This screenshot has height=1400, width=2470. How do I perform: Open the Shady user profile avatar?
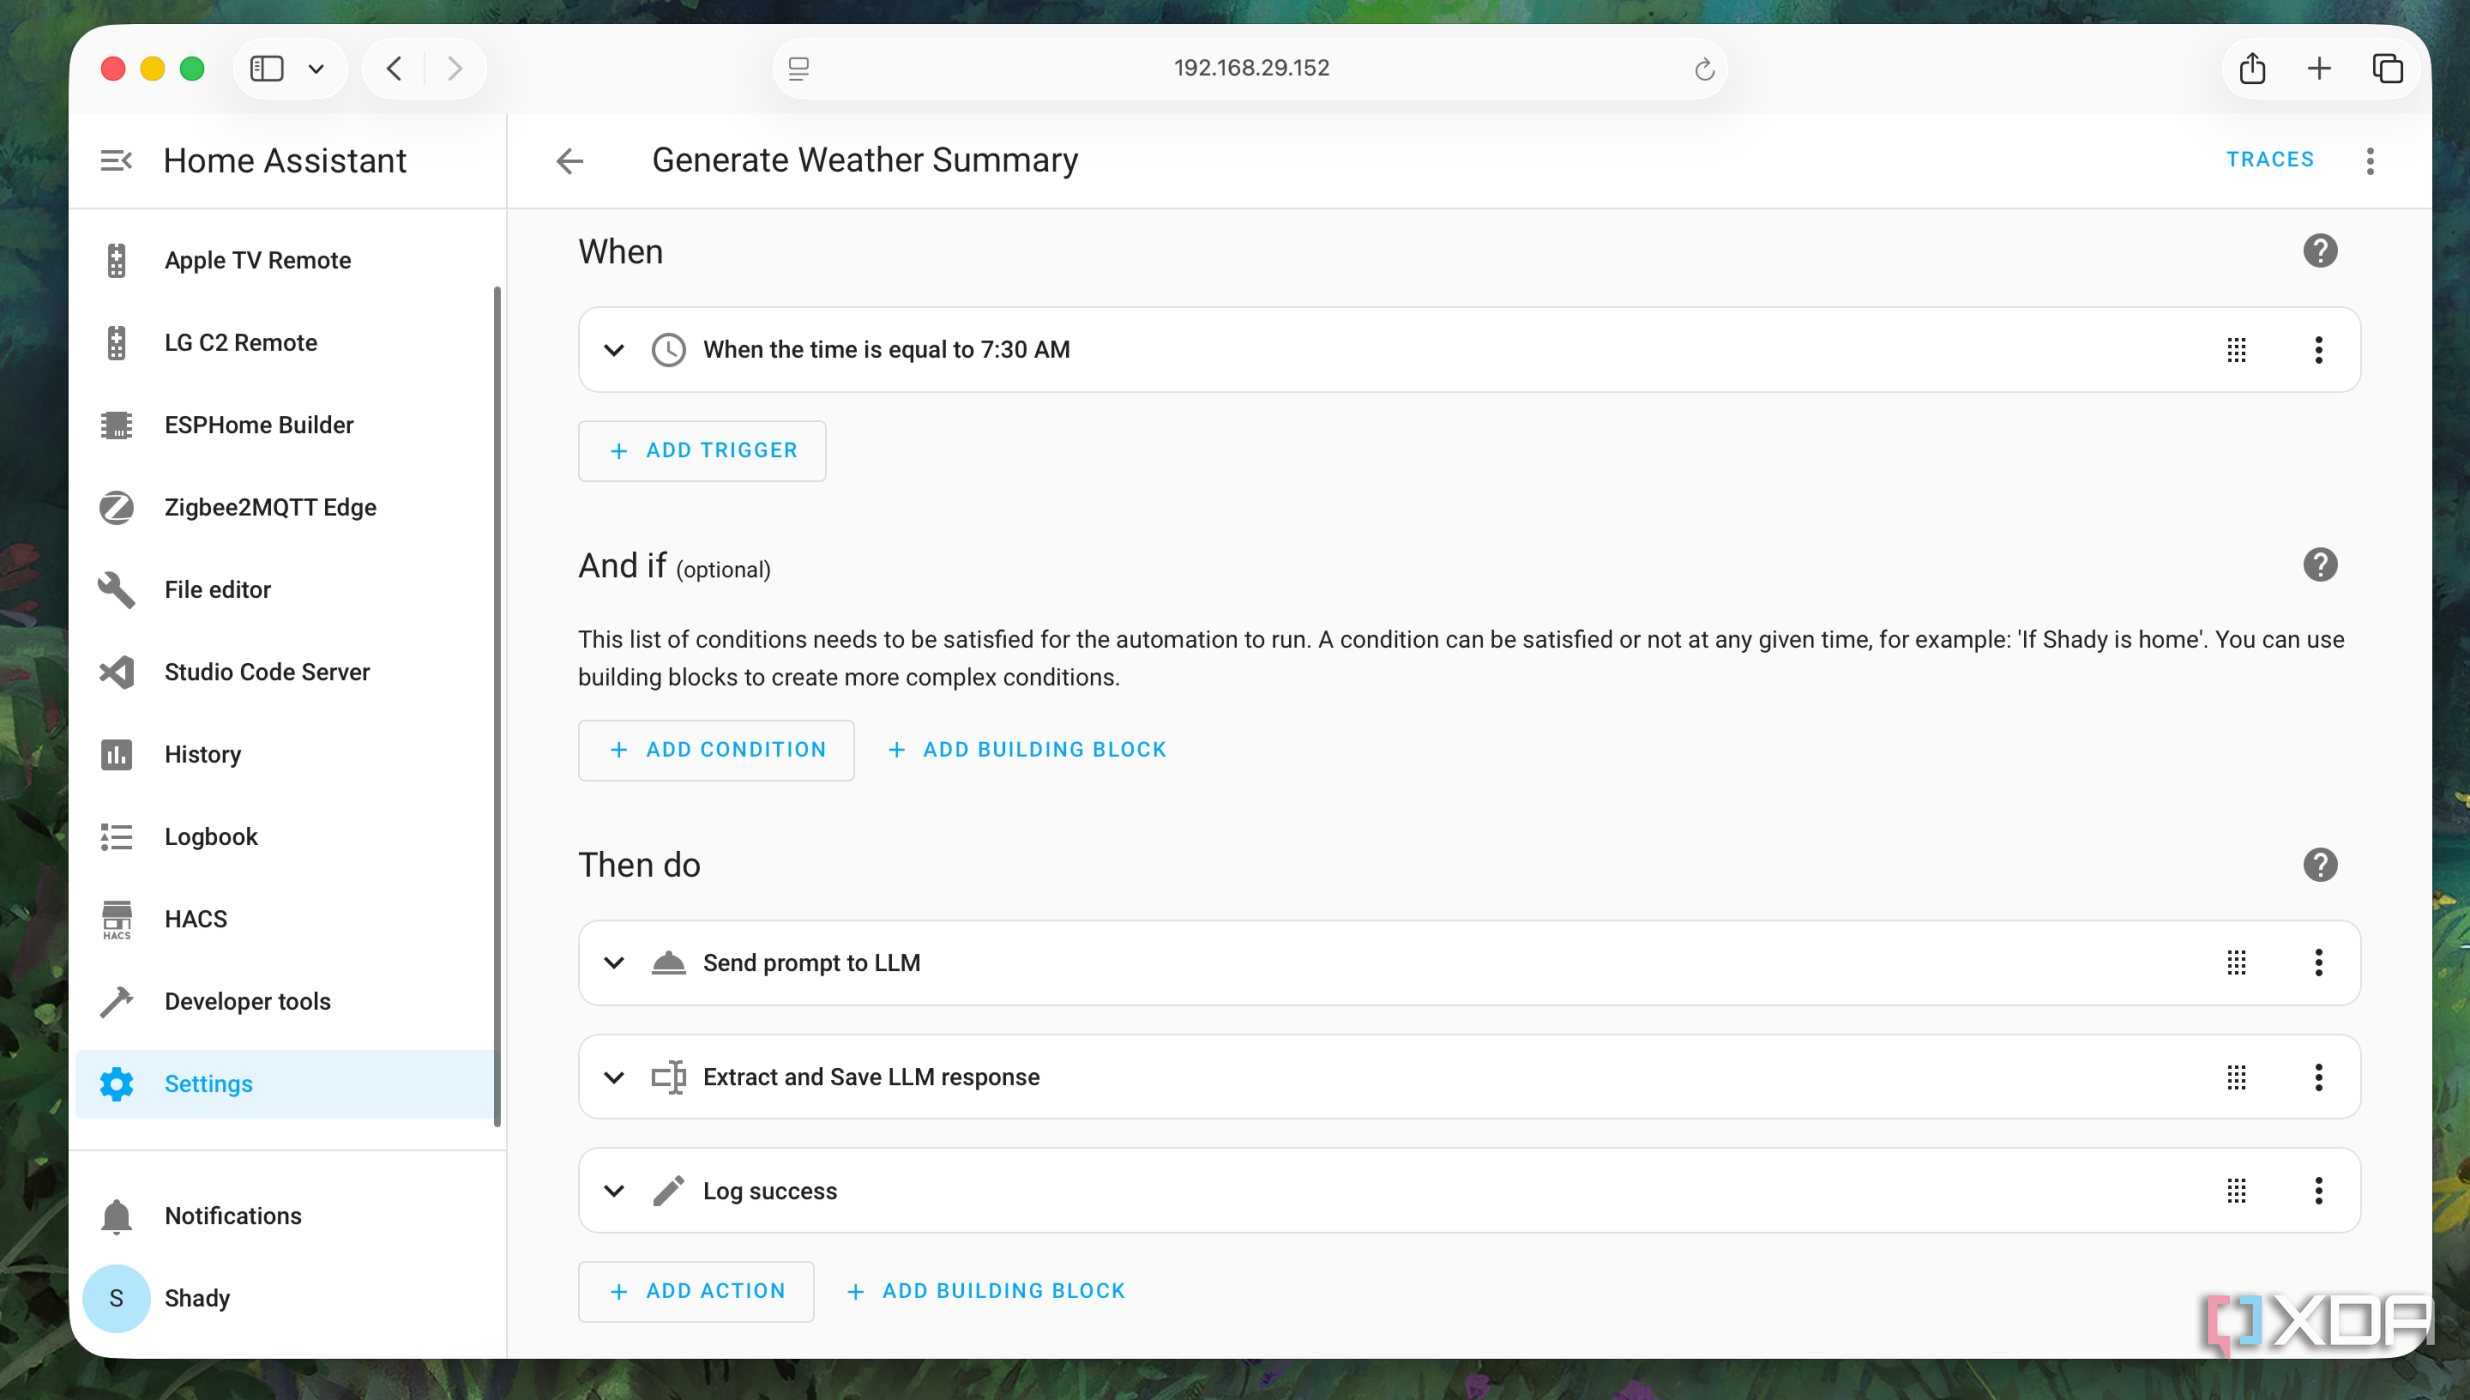pos(116,1298)
